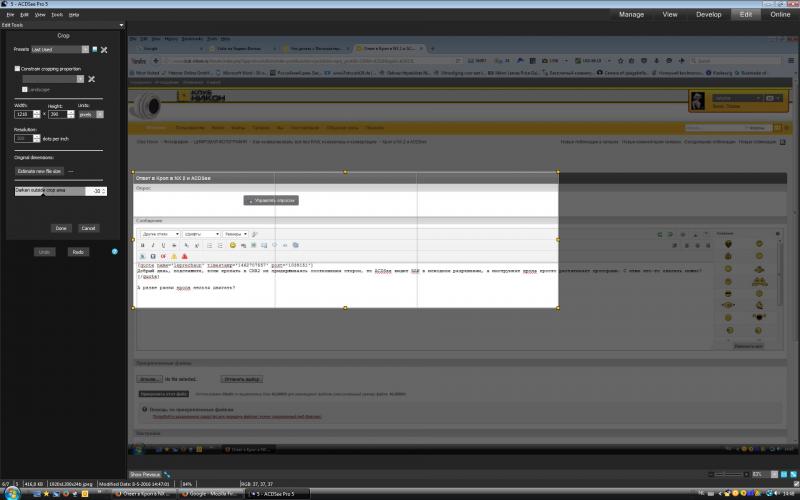Click the fit image zoom icon
The width and height of the screenshot is (800, 500).
point(793,474)
